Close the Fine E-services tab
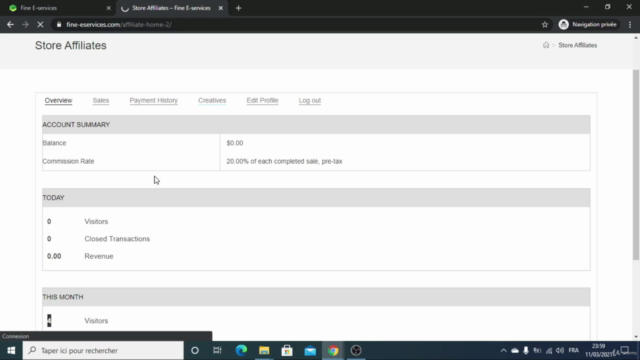The image size is (640, 360). [109, 8]
